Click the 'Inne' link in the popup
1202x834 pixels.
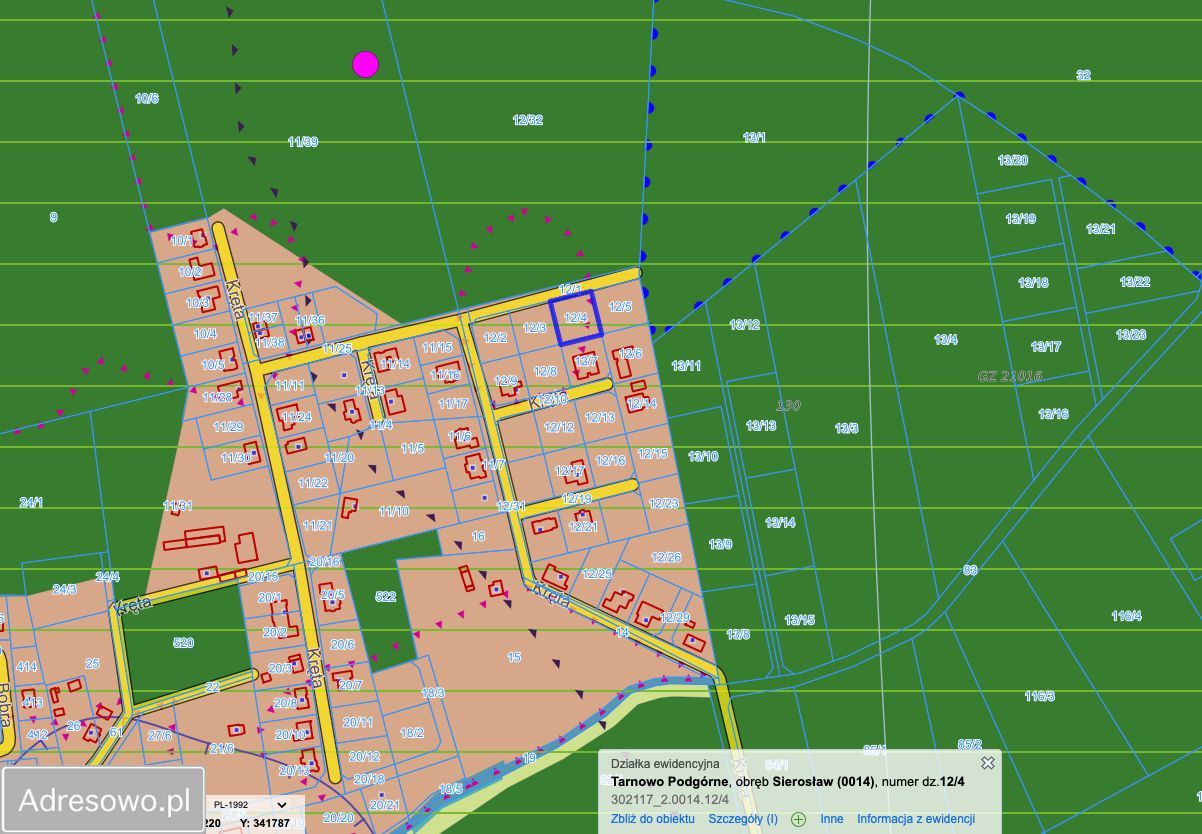click(x=832, y=819)
